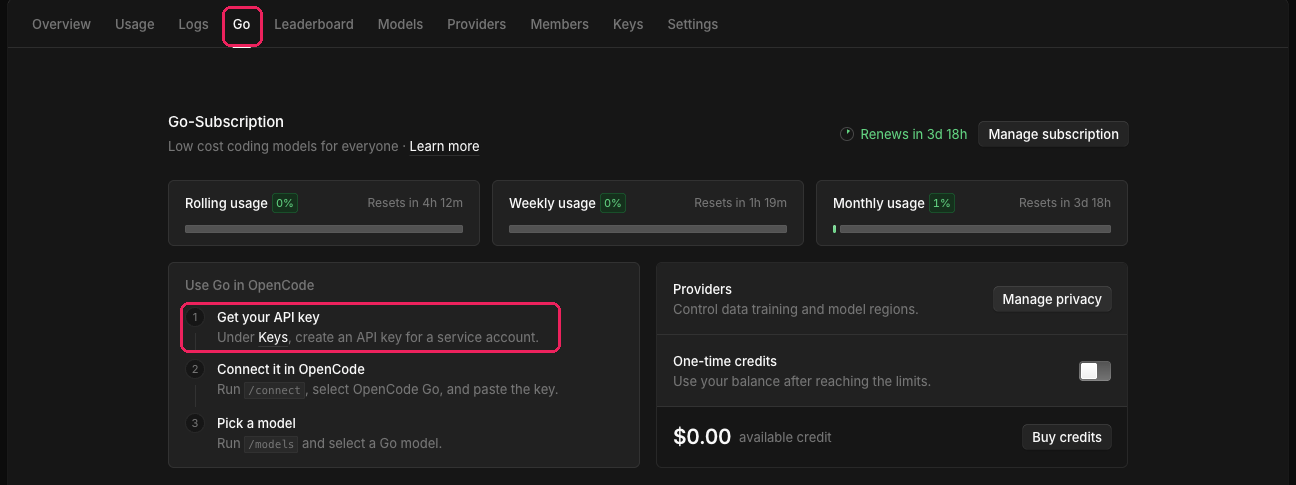Click the renewal clock icon

pyautogui.click(x=847, y=134)
